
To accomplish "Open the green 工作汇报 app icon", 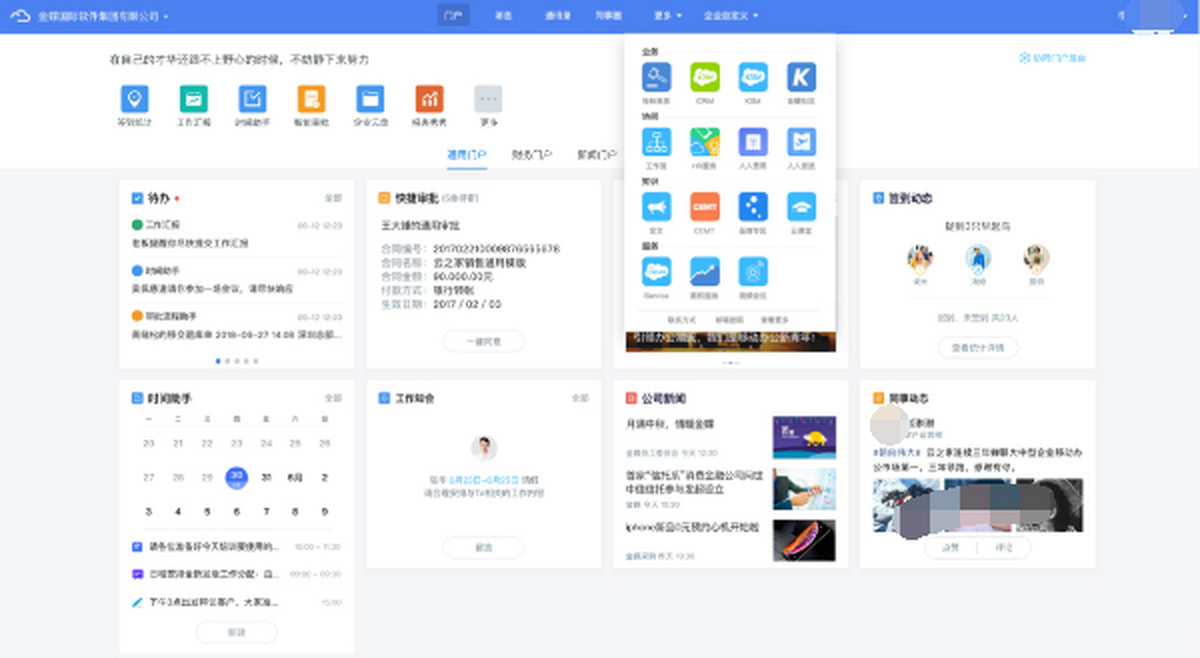I will [193, 99].
